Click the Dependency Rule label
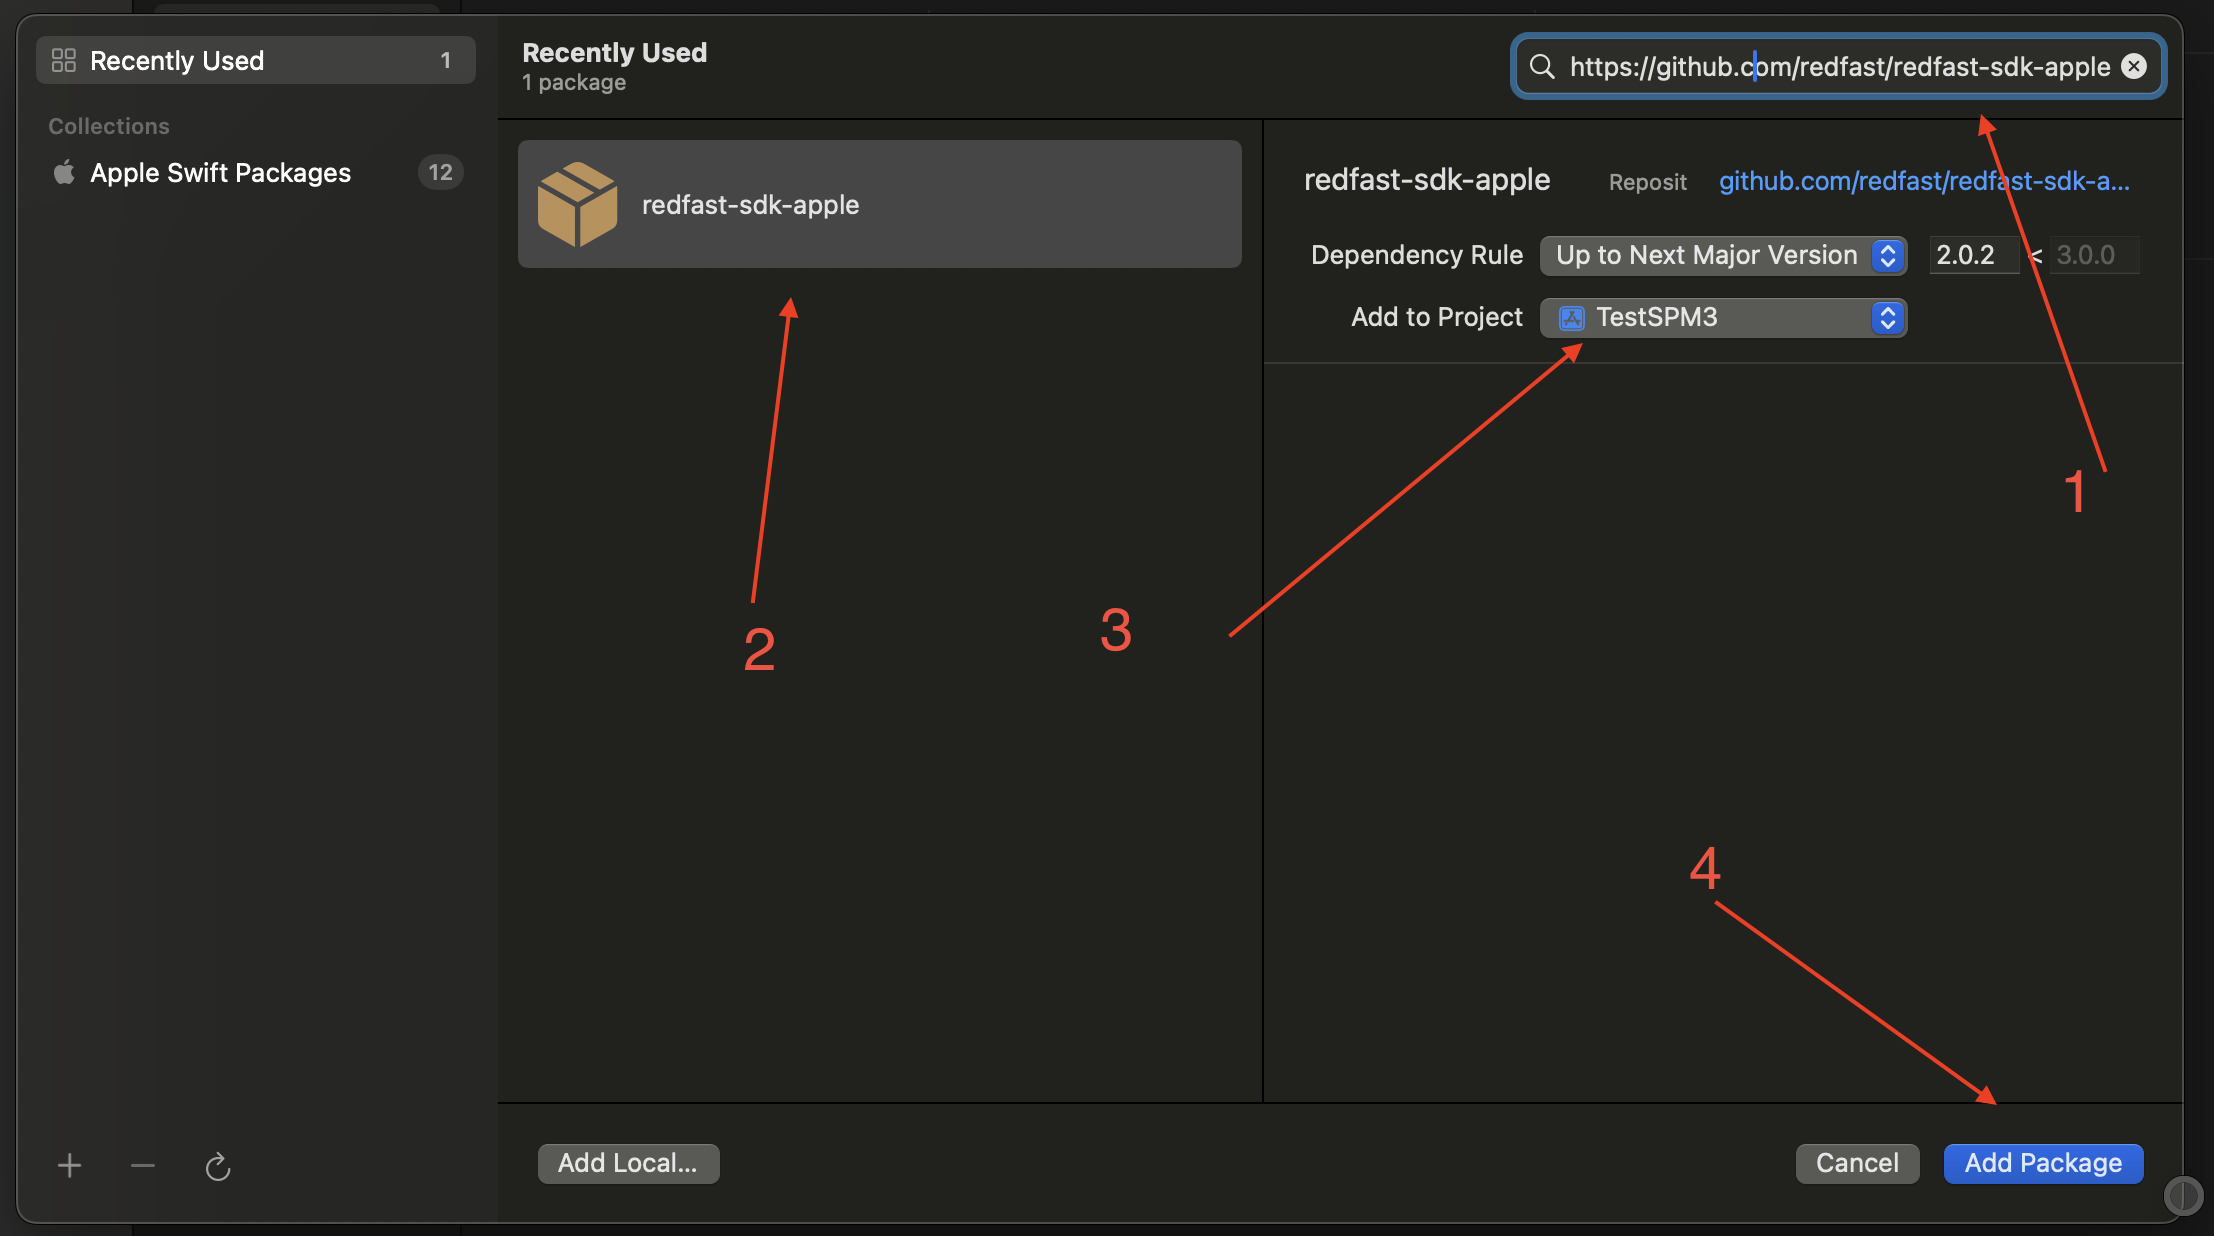2214x1236 pixels. [1417, 255]
